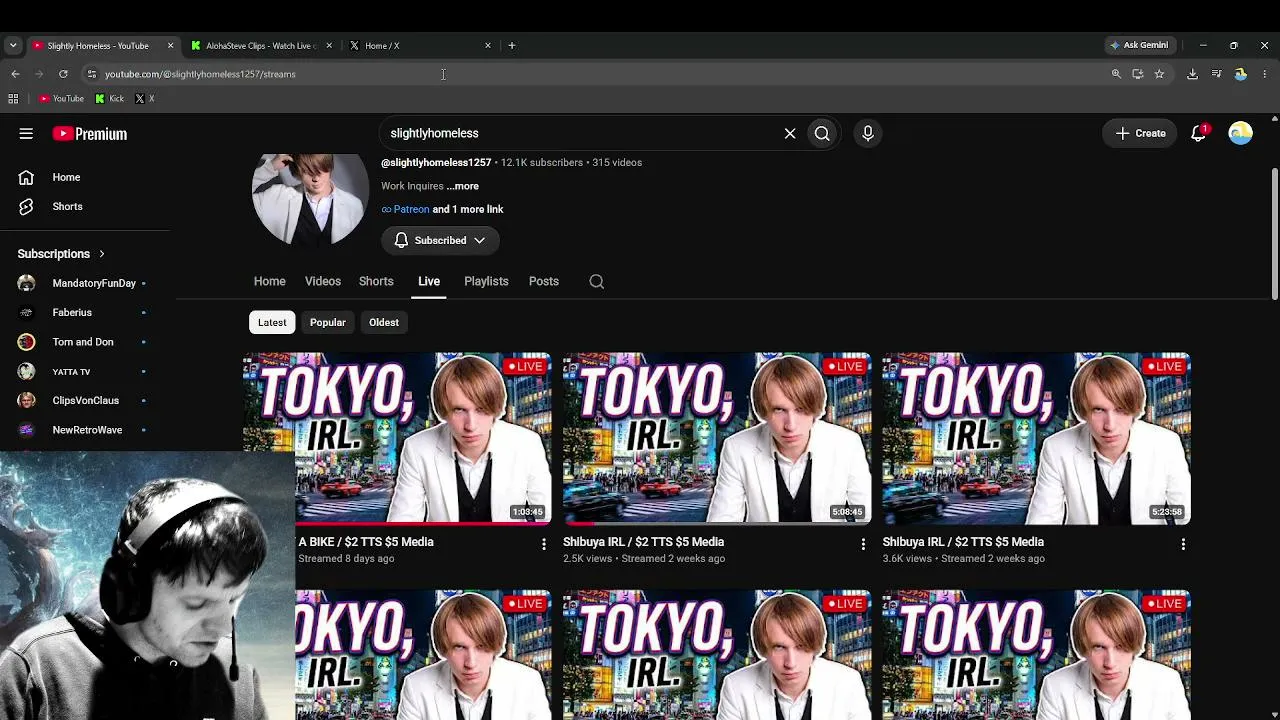Open the stream thumbnail with 5:08:45 duration

tap(717, 438)
